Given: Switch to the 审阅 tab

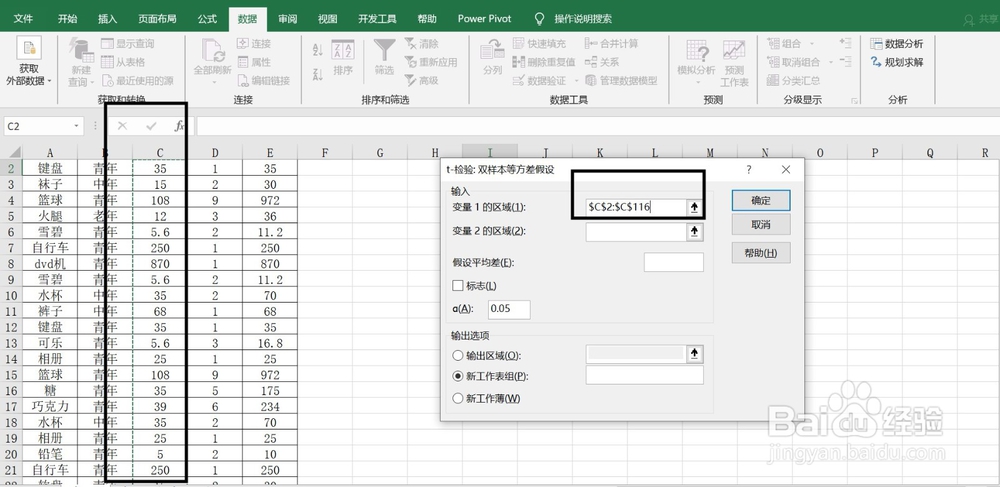Looking at the screenshot, I should [x=288, y=18].
